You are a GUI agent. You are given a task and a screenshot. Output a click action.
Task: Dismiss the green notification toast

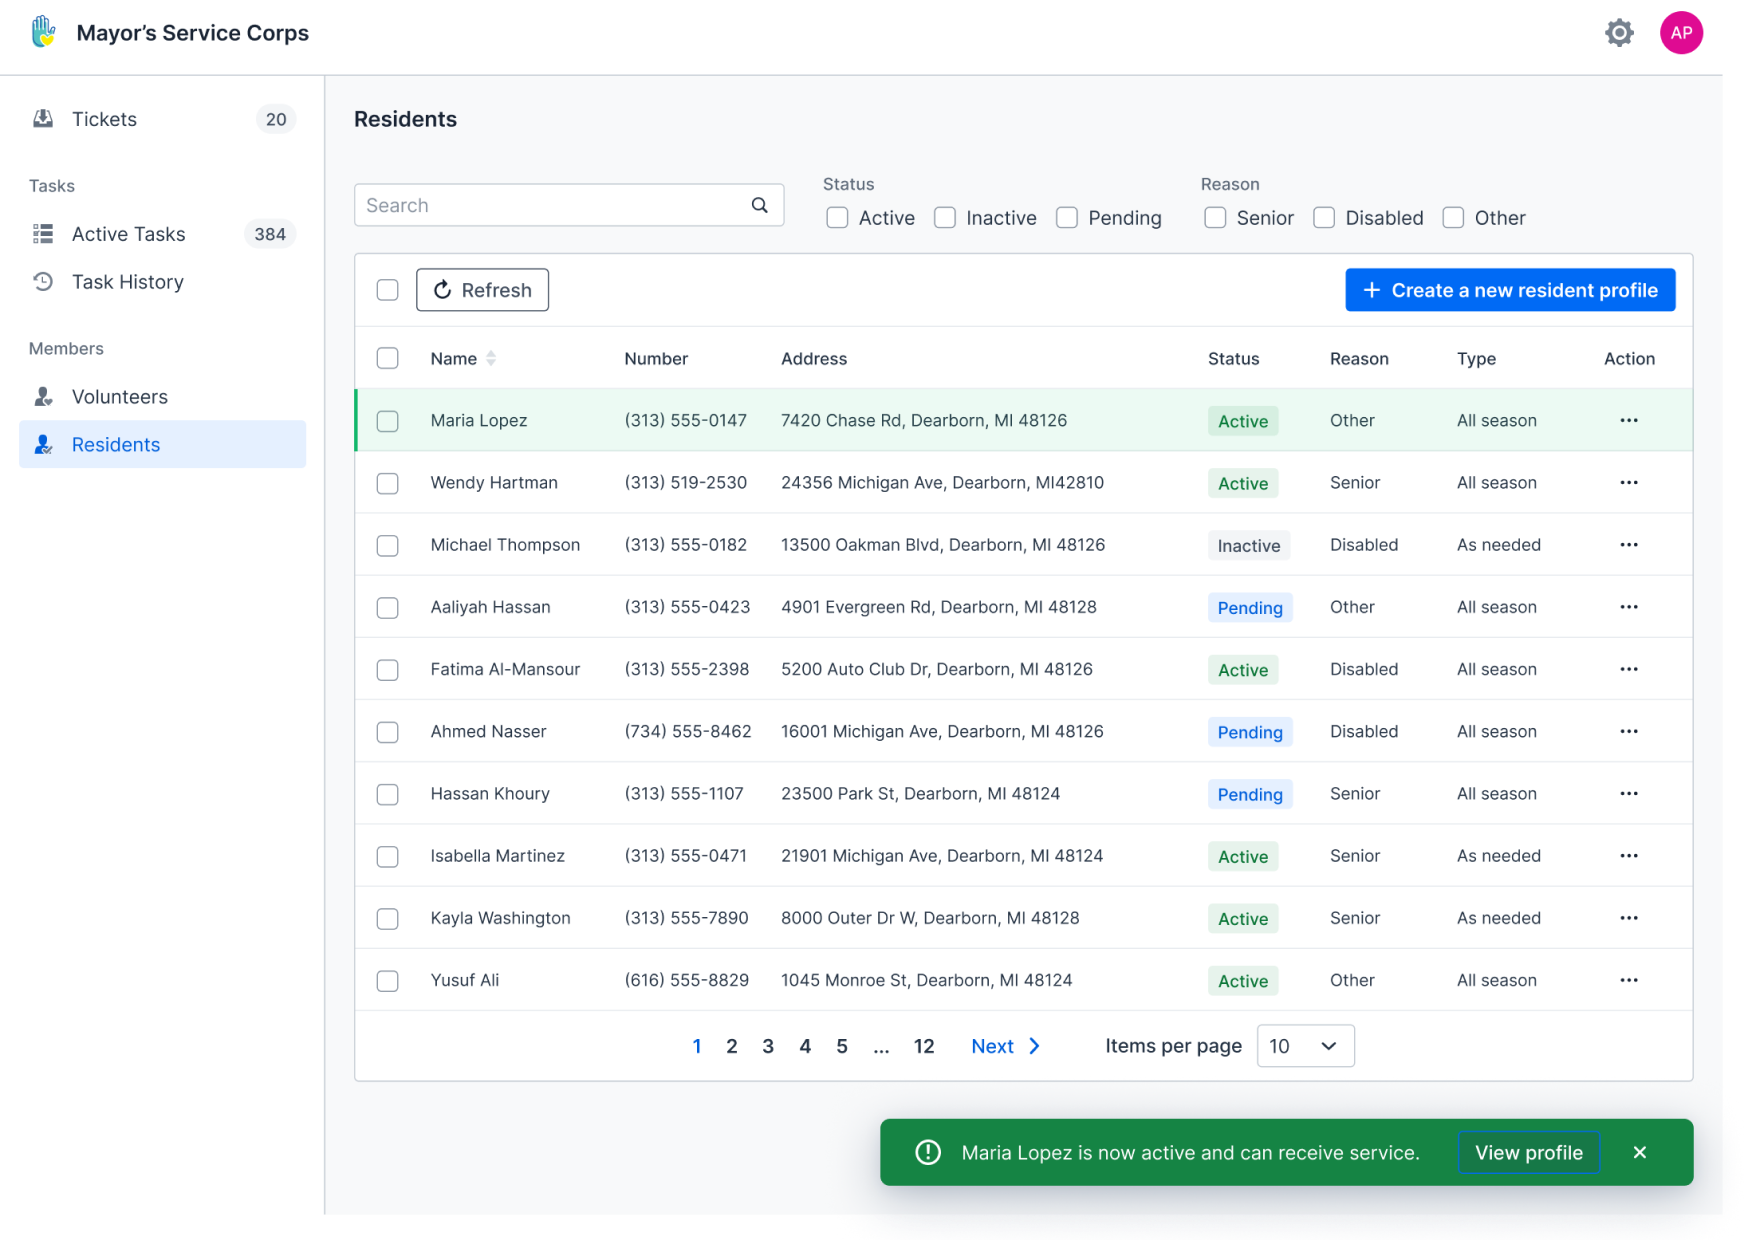point(1640,1152)
